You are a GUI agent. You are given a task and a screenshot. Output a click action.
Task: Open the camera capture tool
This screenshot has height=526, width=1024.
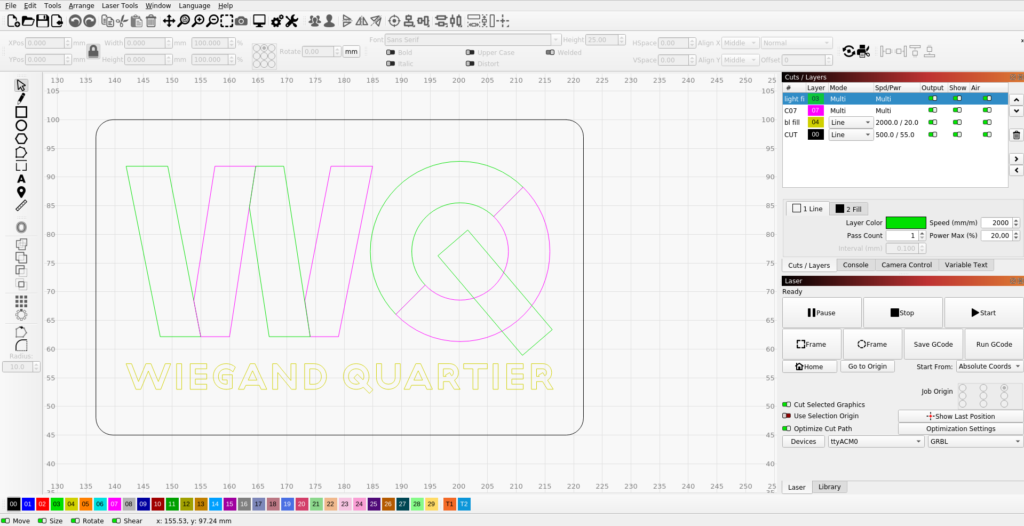[x=241, y=20]
